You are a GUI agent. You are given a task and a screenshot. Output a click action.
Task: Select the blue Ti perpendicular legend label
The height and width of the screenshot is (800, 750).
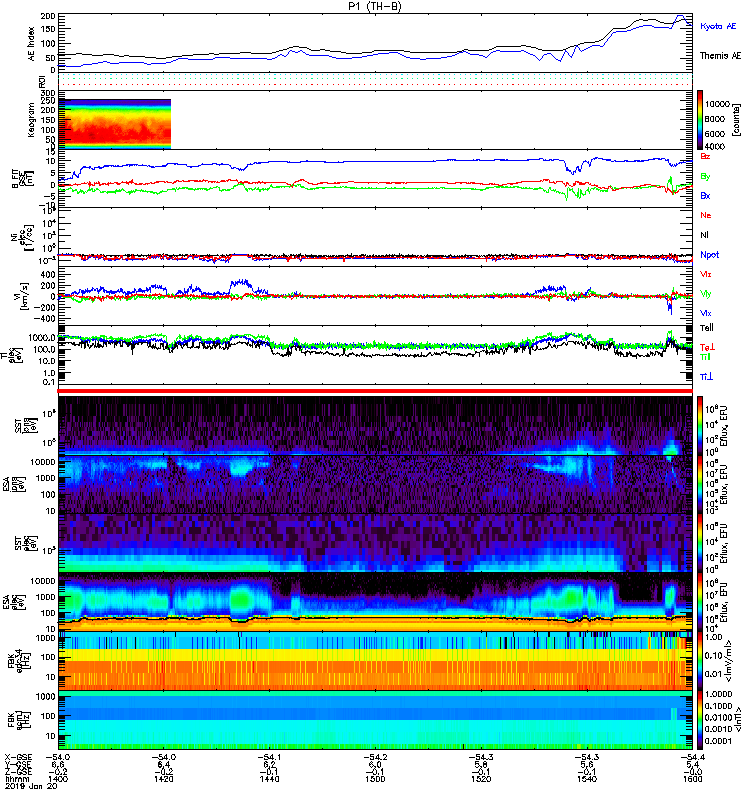706,377
